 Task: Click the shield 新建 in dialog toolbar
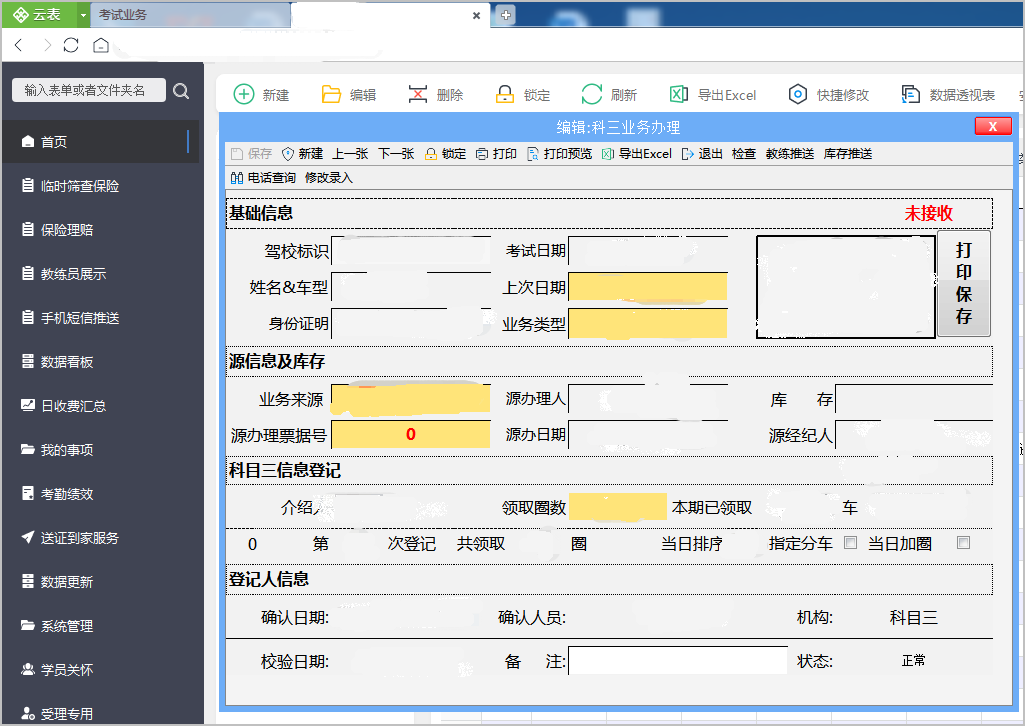(x=303, y=154)
